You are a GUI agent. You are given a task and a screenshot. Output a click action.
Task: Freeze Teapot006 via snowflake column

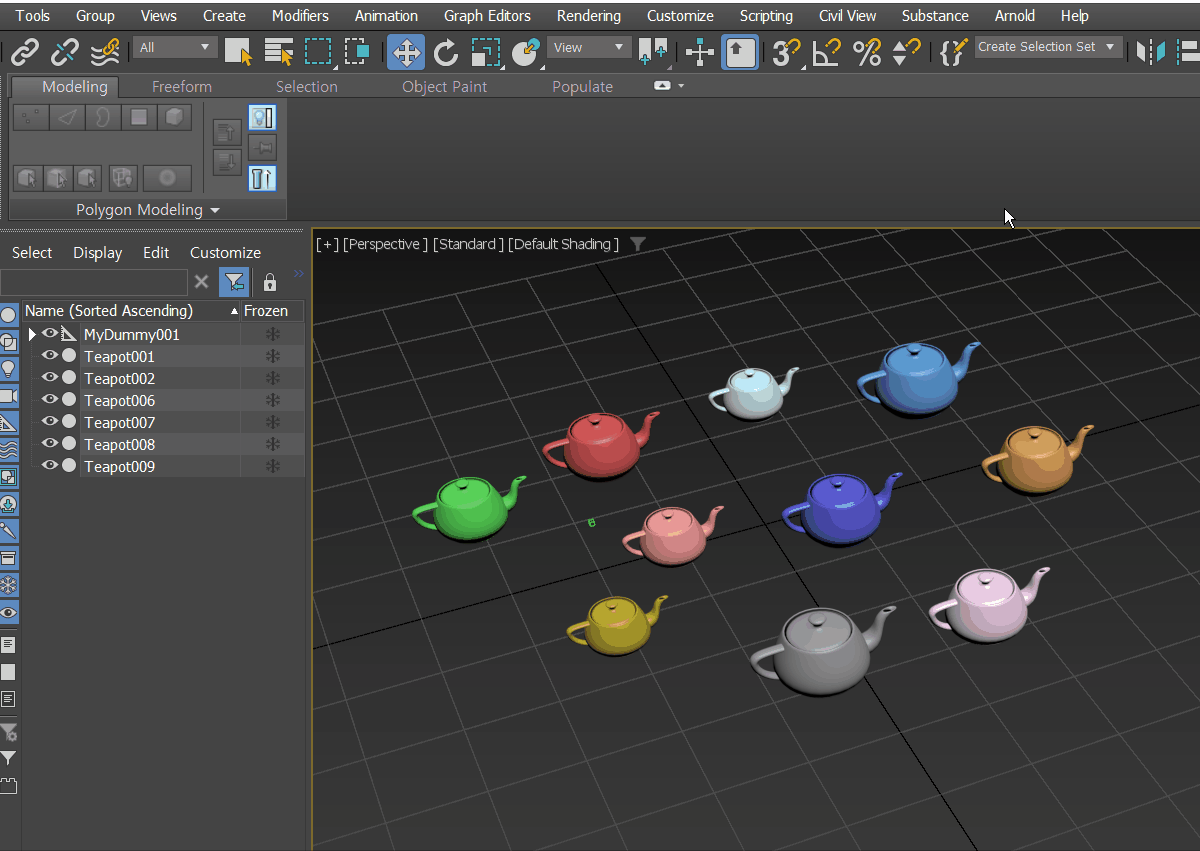[272, 401]
